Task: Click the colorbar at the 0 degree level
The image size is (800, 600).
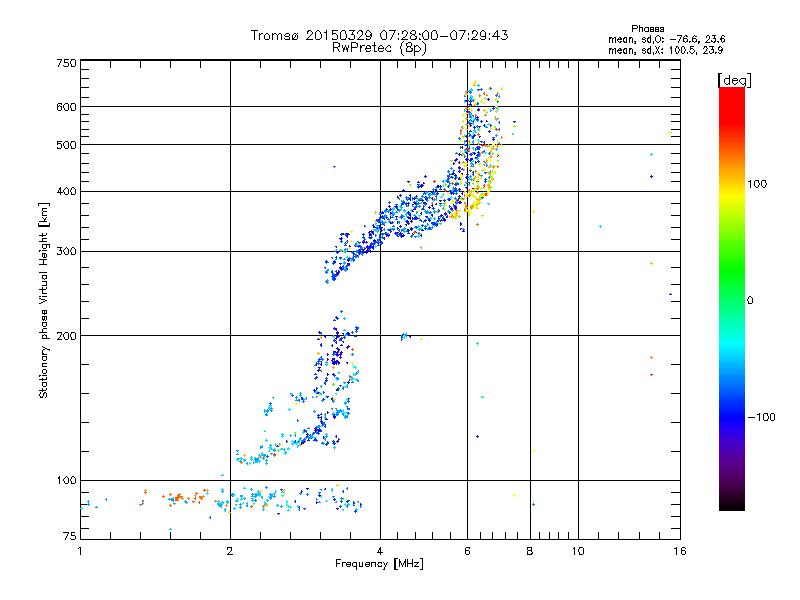Action: point(732,300)
